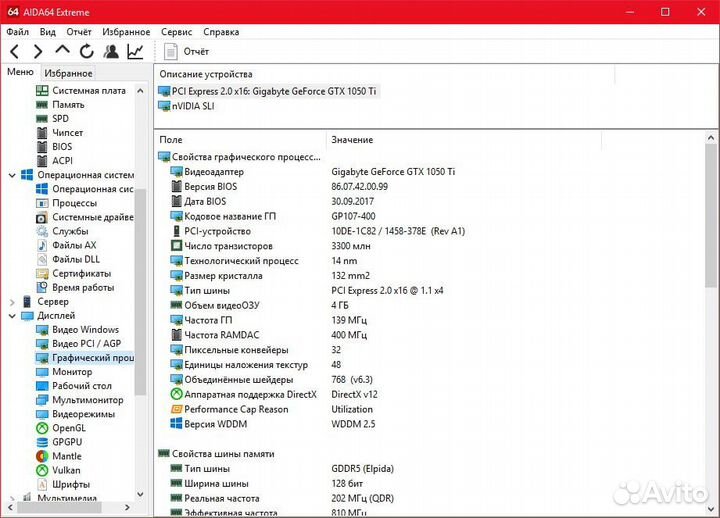This screenshot has width=720, height=518.
Task: Select the Версия WDDM row
Action: [273, 424]
